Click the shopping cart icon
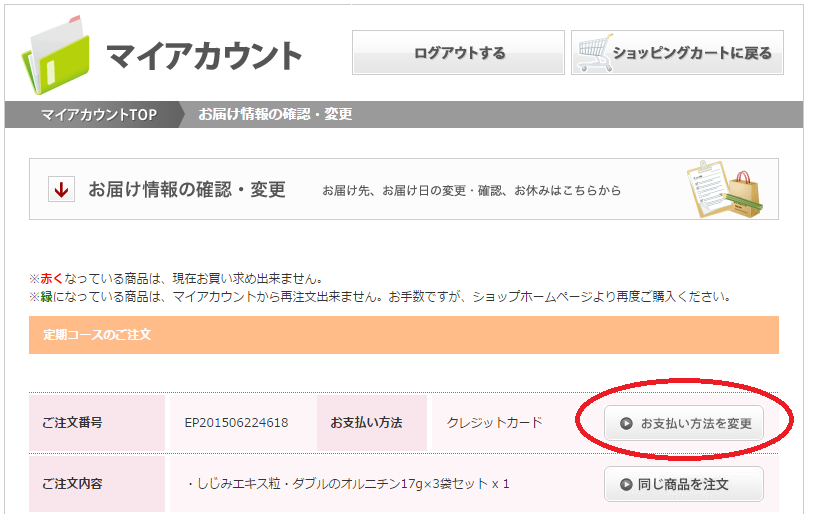This screenshot has height=514, width=815. pos(595,52)
